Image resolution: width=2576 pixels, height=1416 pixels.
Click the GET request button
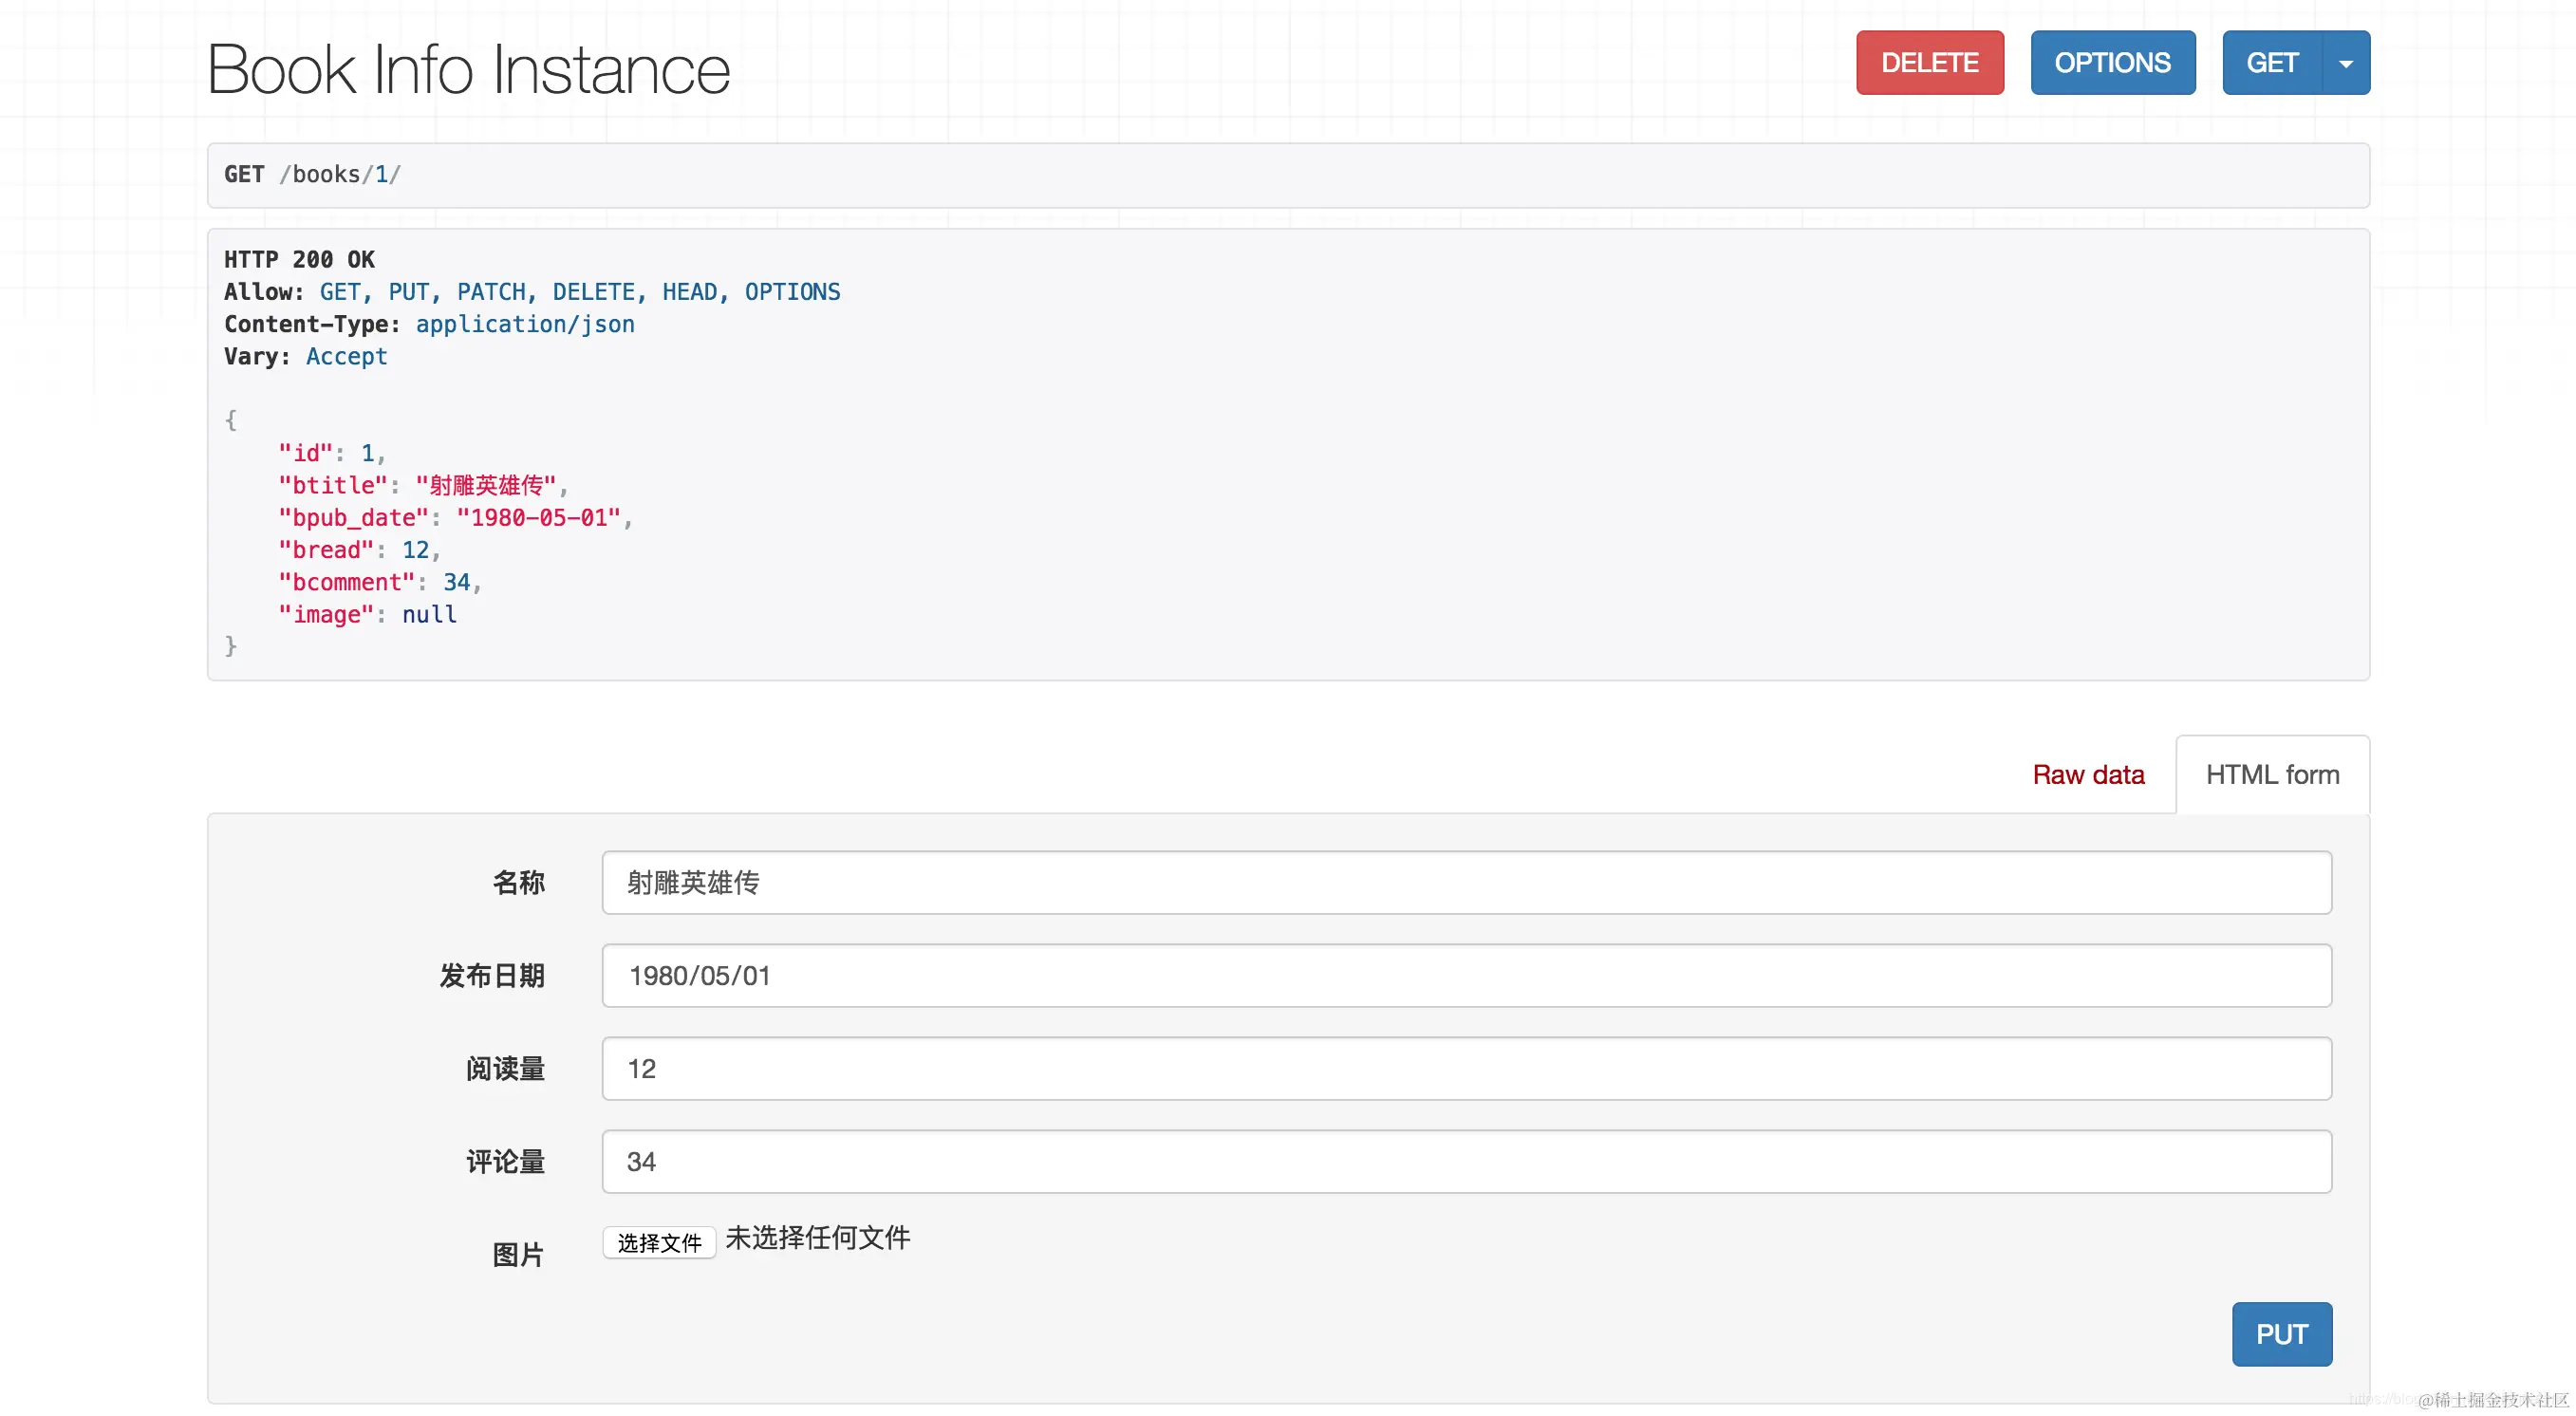(x=2271, y=63)
